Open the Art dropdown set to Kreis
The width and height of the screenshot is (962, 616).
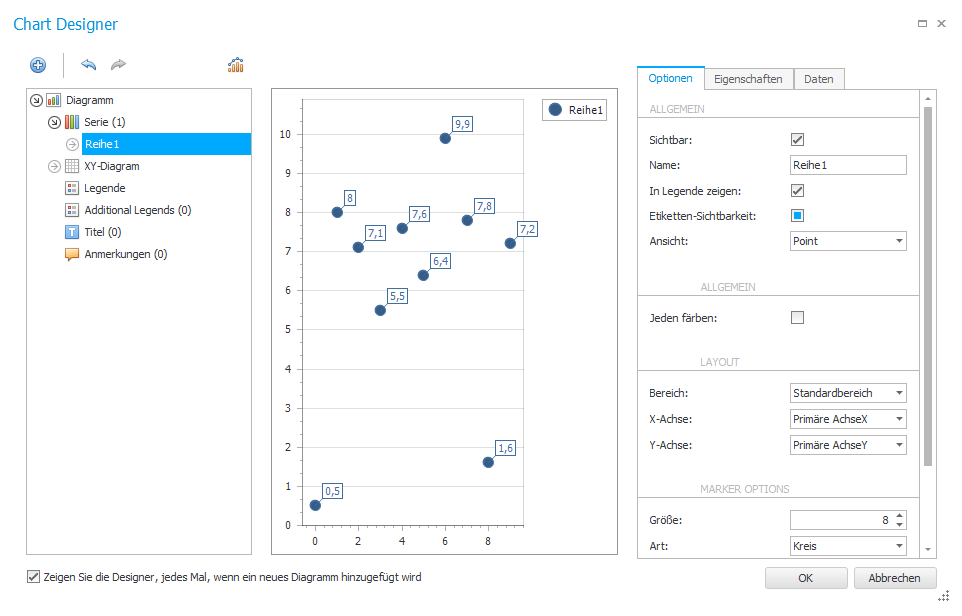[x=848, y=545]
